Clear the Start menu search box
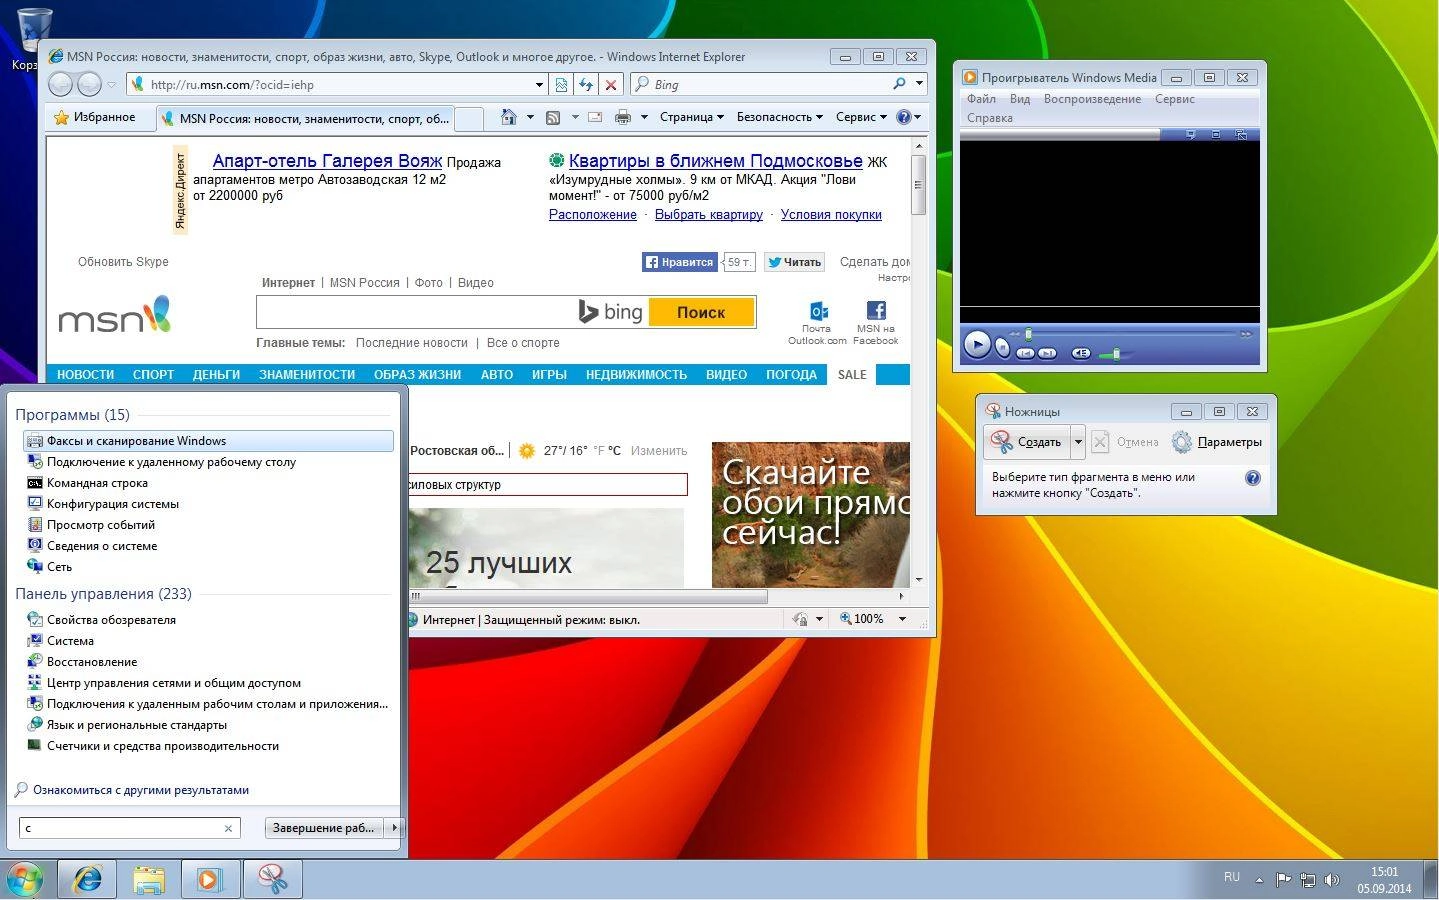The image size is (1439, 900). point(228,828)
